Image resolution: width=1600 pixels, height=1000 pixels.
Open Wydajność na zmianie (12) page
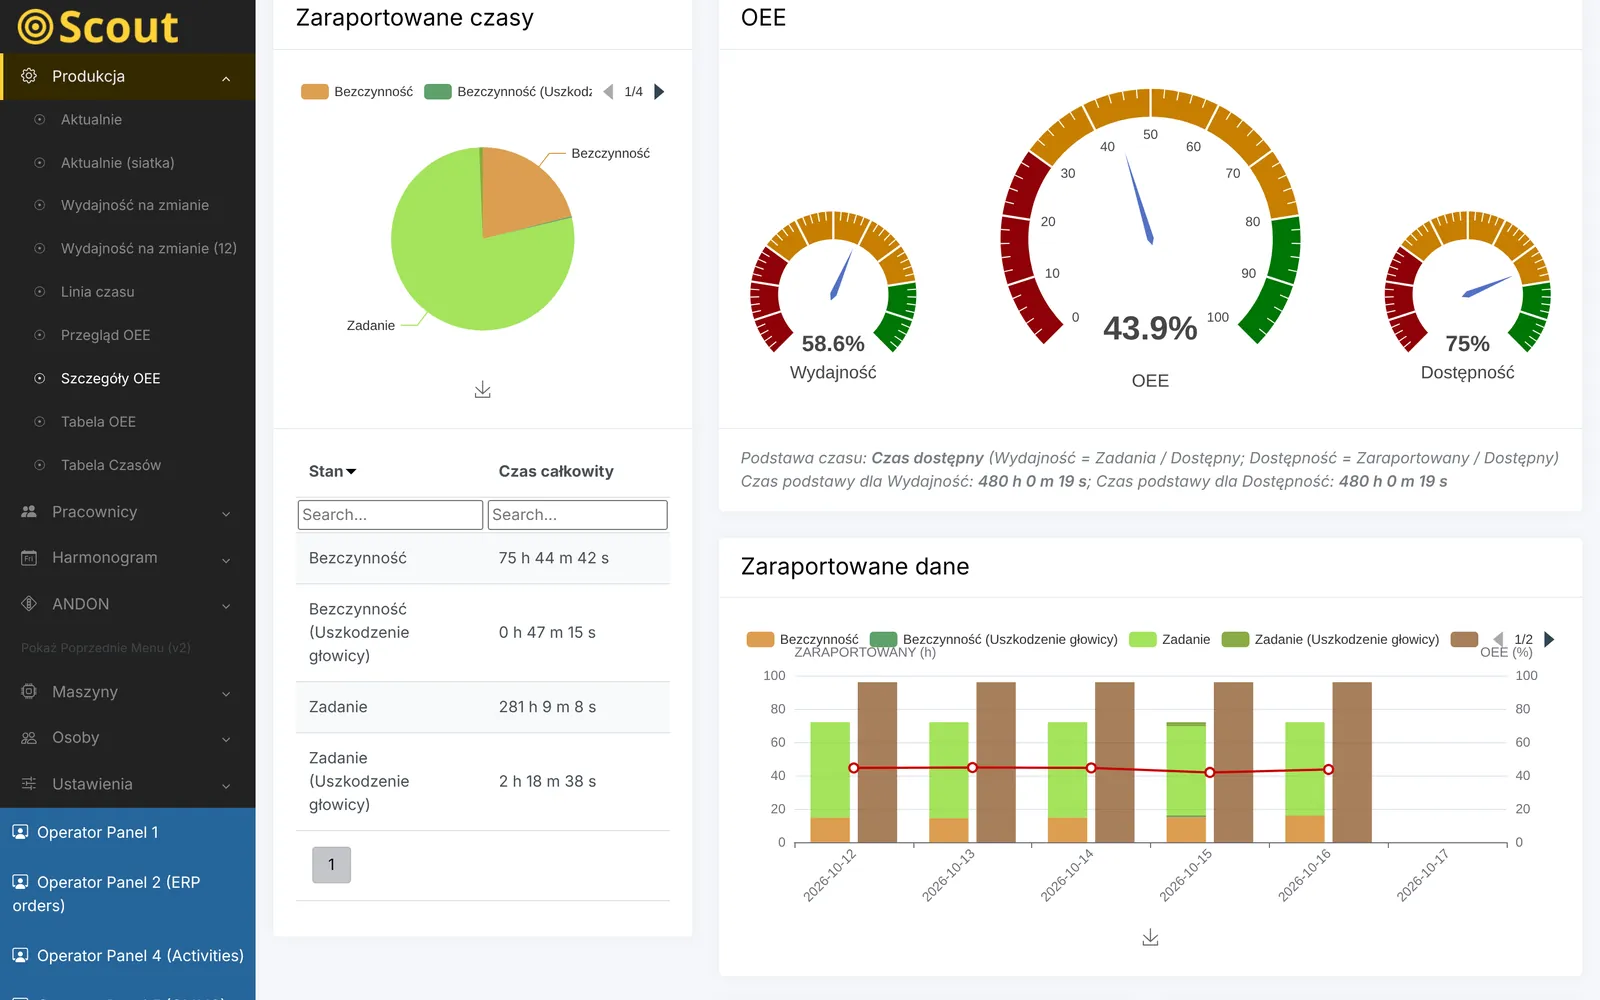coord(149,249)
